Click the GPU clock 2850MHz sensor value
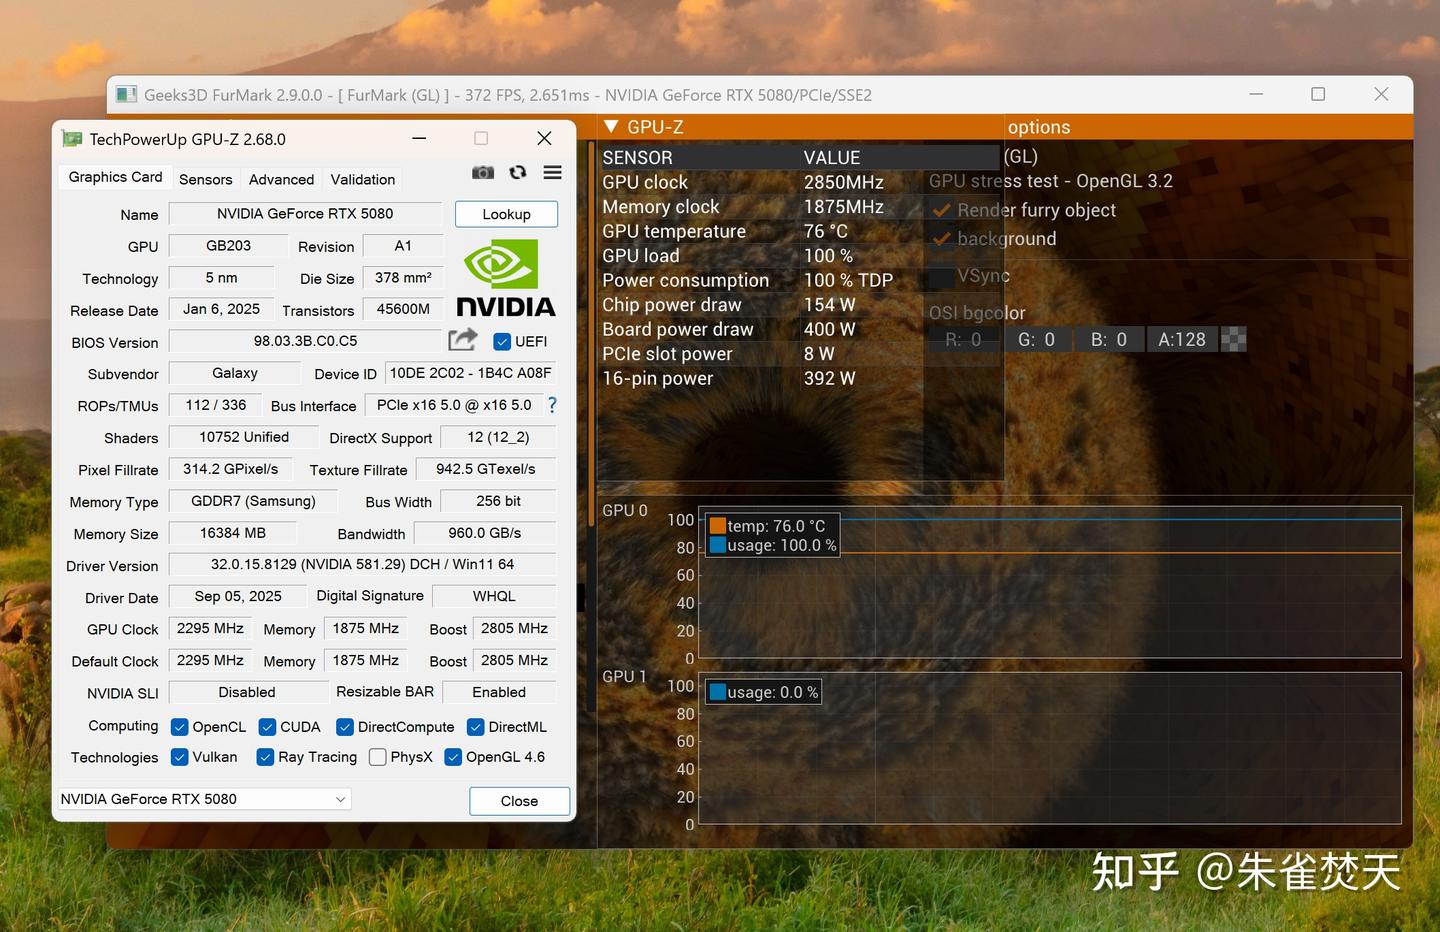The width and height of the screenshot is (1440, 932). [844, 182]
